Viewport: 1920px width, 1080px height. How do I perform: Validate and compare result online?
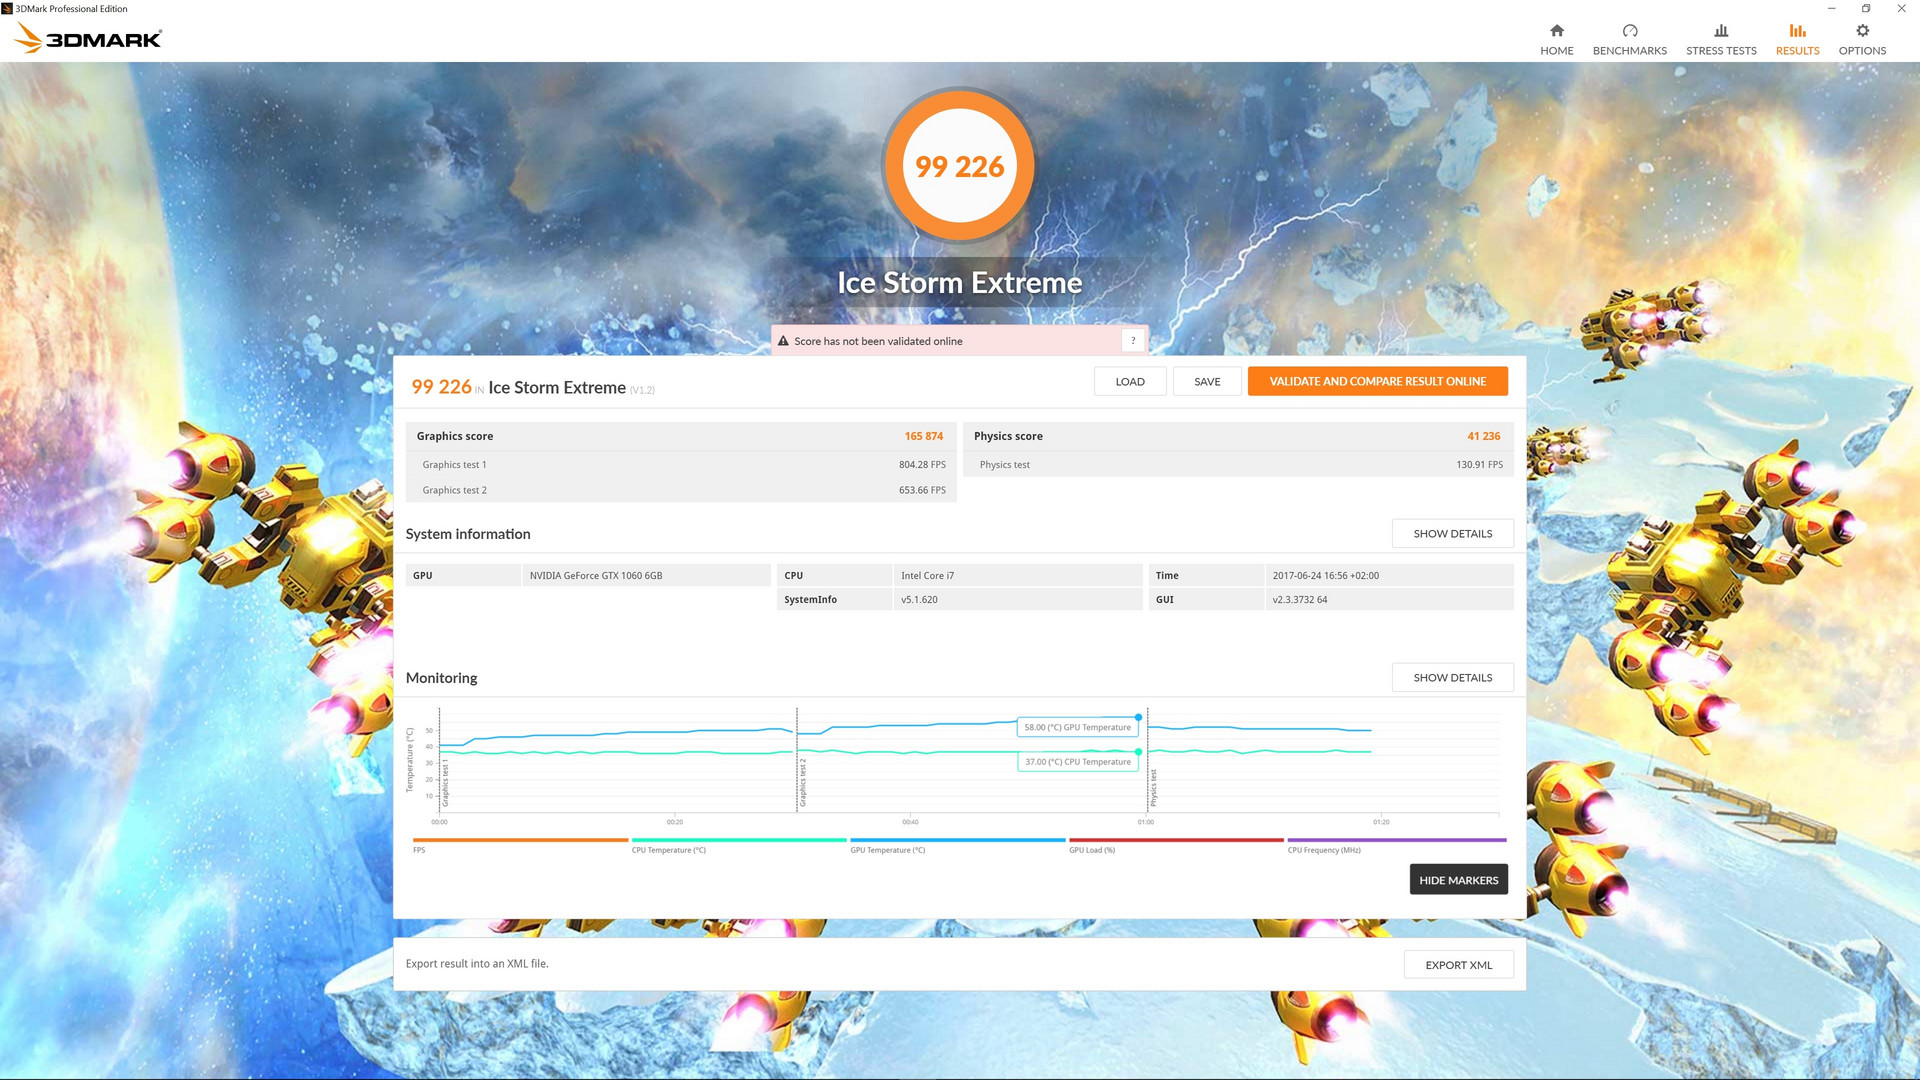[1377, 382]
